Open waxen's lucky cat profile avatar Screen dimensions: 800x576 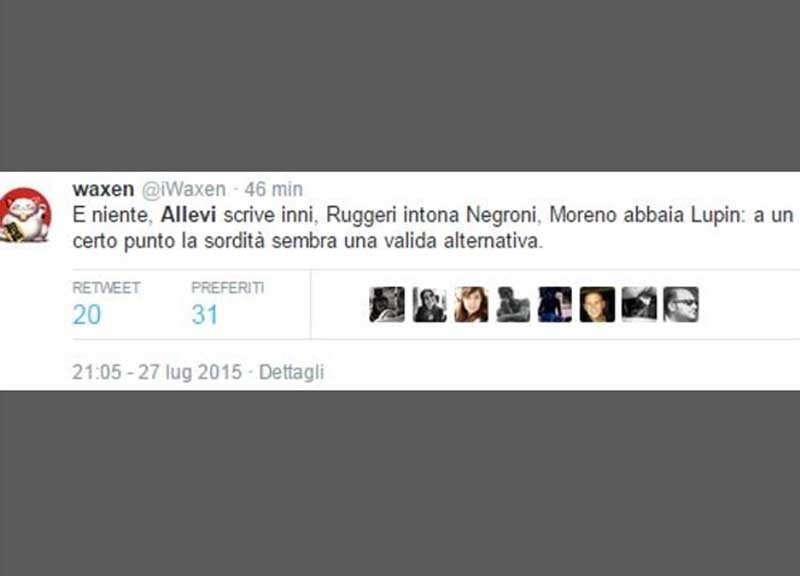click(26, 215)
